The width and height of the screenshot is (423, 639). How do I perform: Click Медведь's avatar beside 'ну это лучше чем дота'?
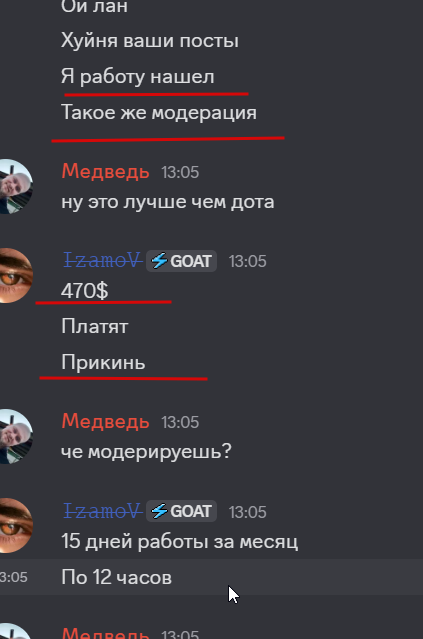tap(15, 187)
